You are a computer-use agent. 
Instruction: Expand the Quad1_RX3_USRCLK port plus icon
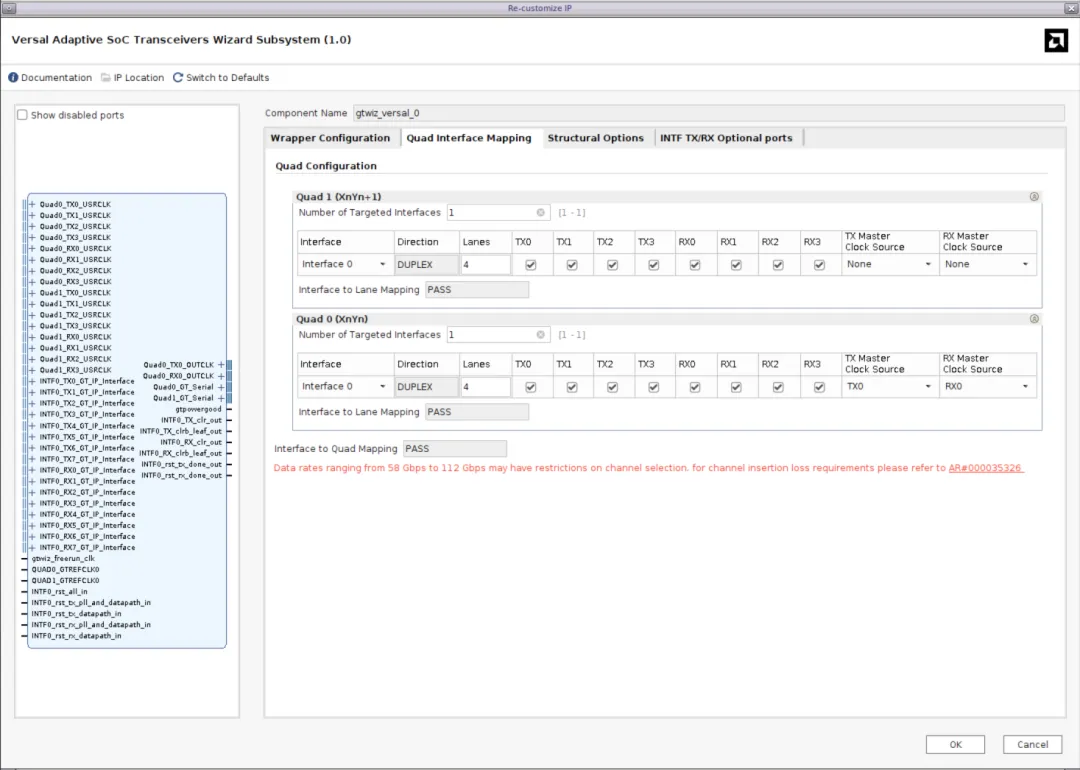point(32,370)
